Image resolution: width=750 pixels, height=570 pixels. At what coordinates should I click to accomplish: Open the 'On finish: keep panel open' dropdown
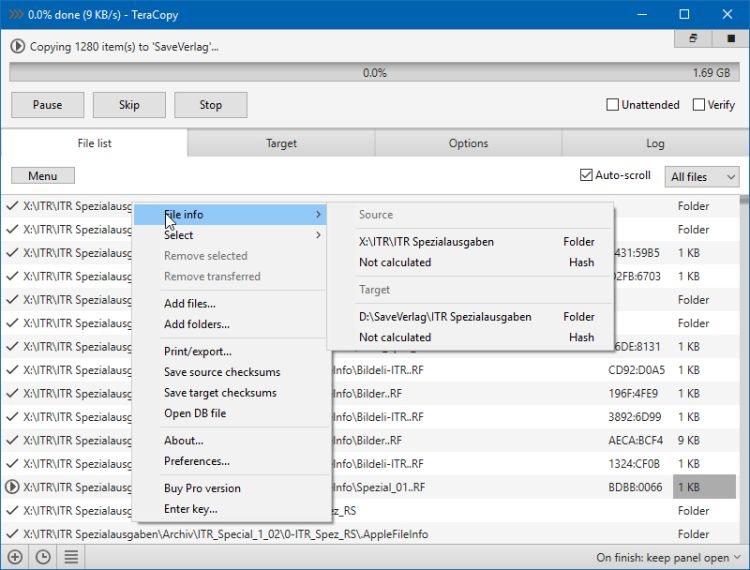[x=668, y=558]
